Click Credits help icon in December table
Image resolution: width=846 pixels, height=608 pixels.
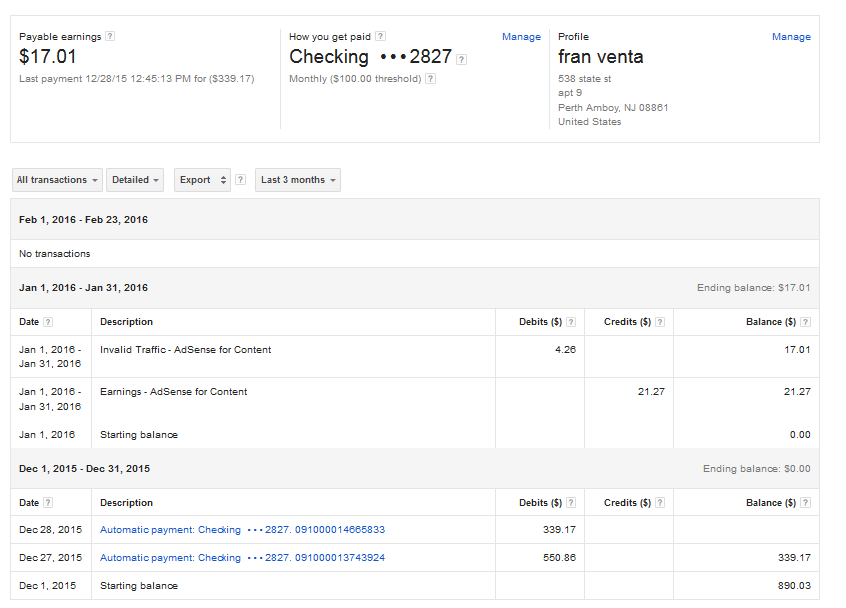click(x=660, y=503)
